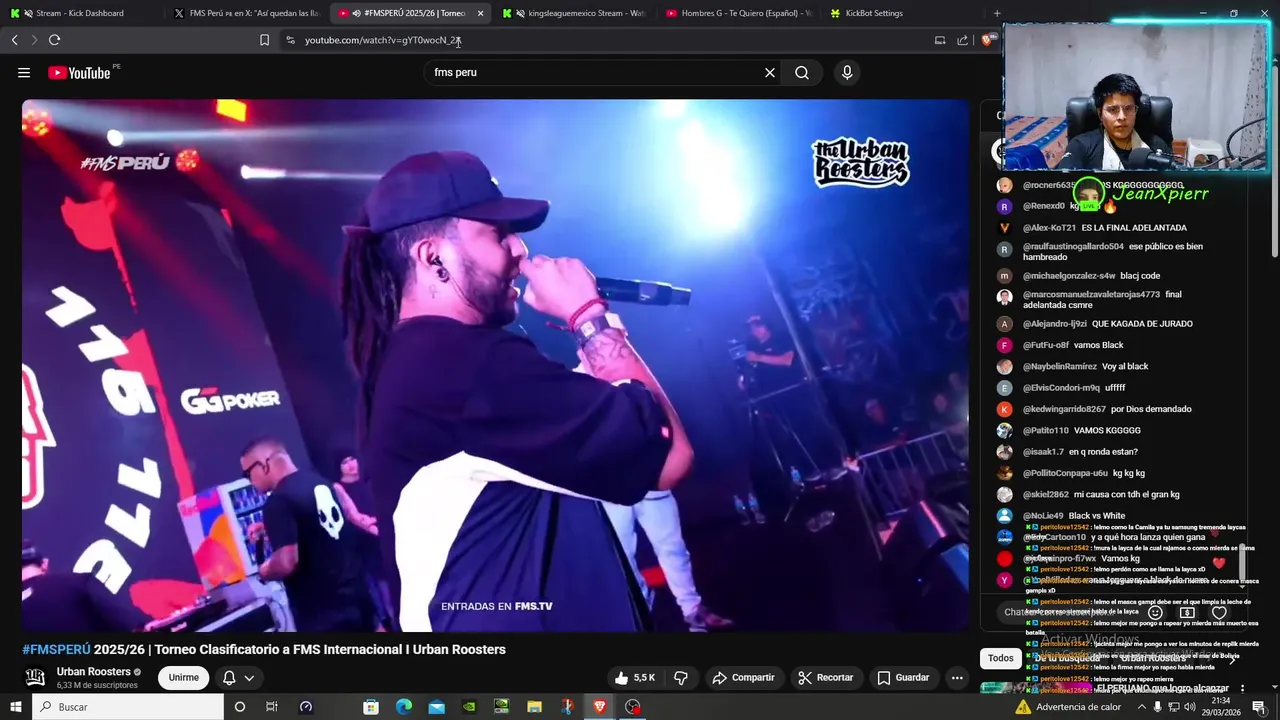This screenshot has width=1280, height=720.
Task: Open the notification bell dropdown
Action: click(x=238, y=677)
